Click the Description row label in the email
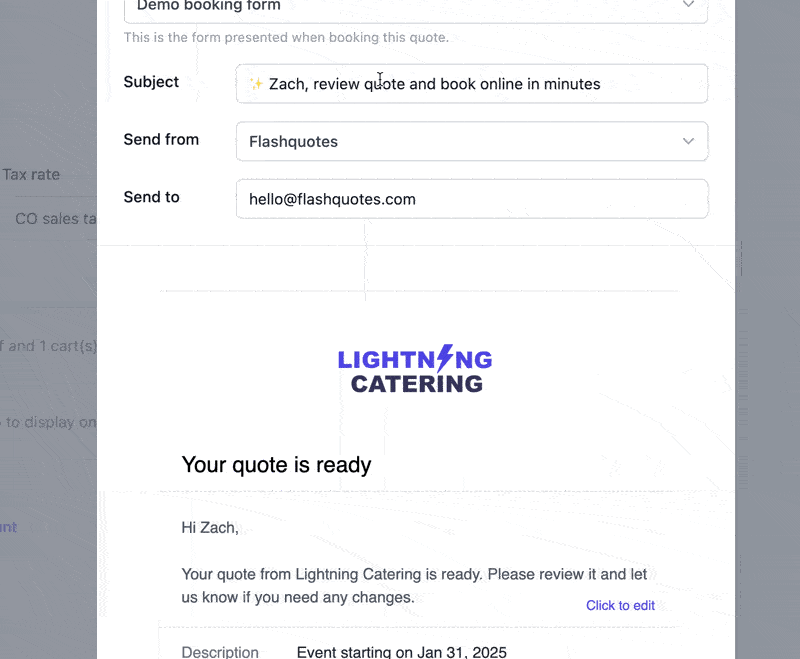The image size is (800, 659). click(220, 652)
